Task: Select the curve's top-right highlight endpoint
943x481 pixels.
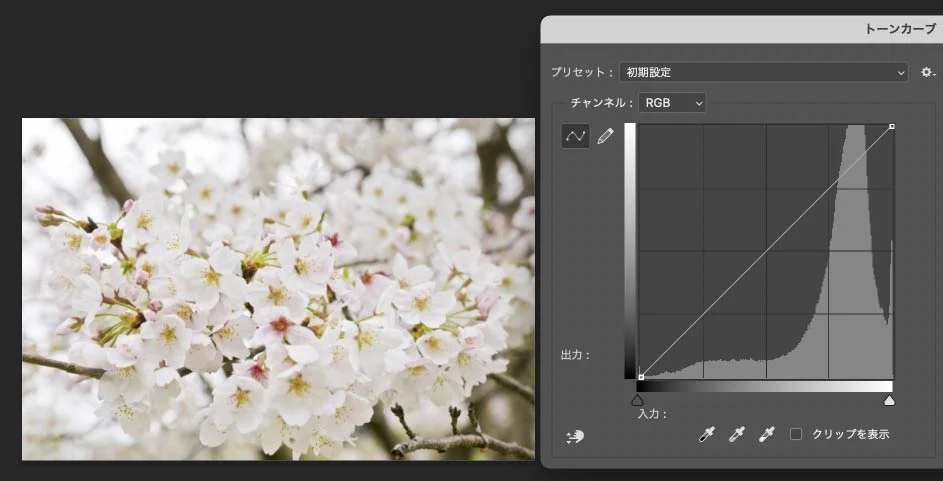Action: (891, 127)
